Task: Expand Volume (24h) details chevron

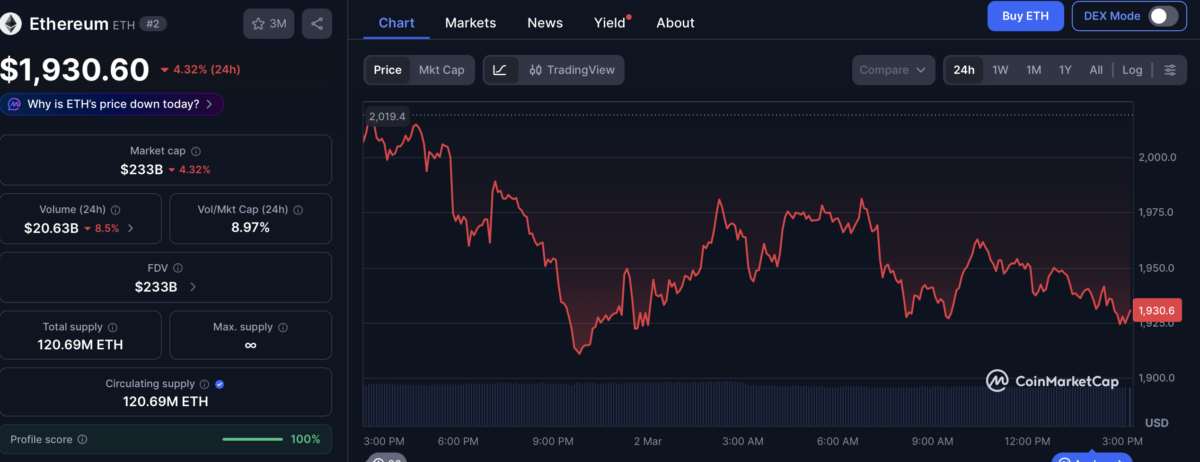Action: click(130, 228)
